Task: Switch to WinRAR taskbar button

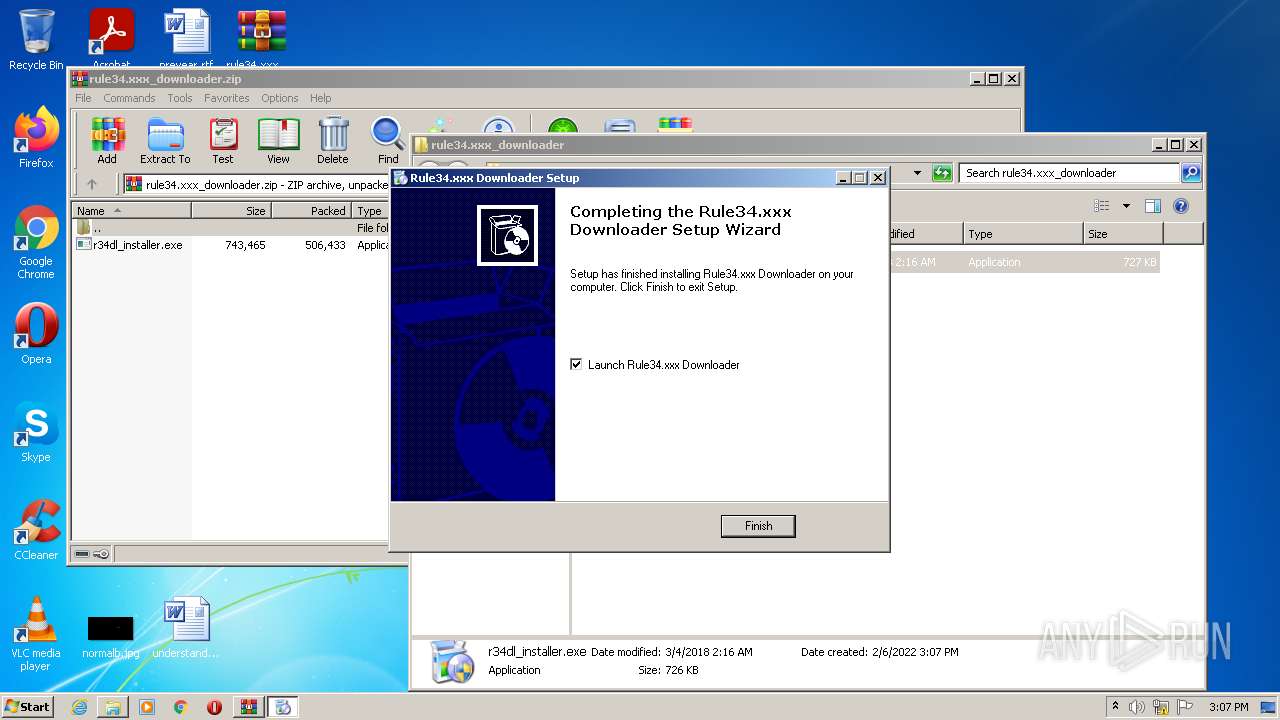Action: point(248,707)
